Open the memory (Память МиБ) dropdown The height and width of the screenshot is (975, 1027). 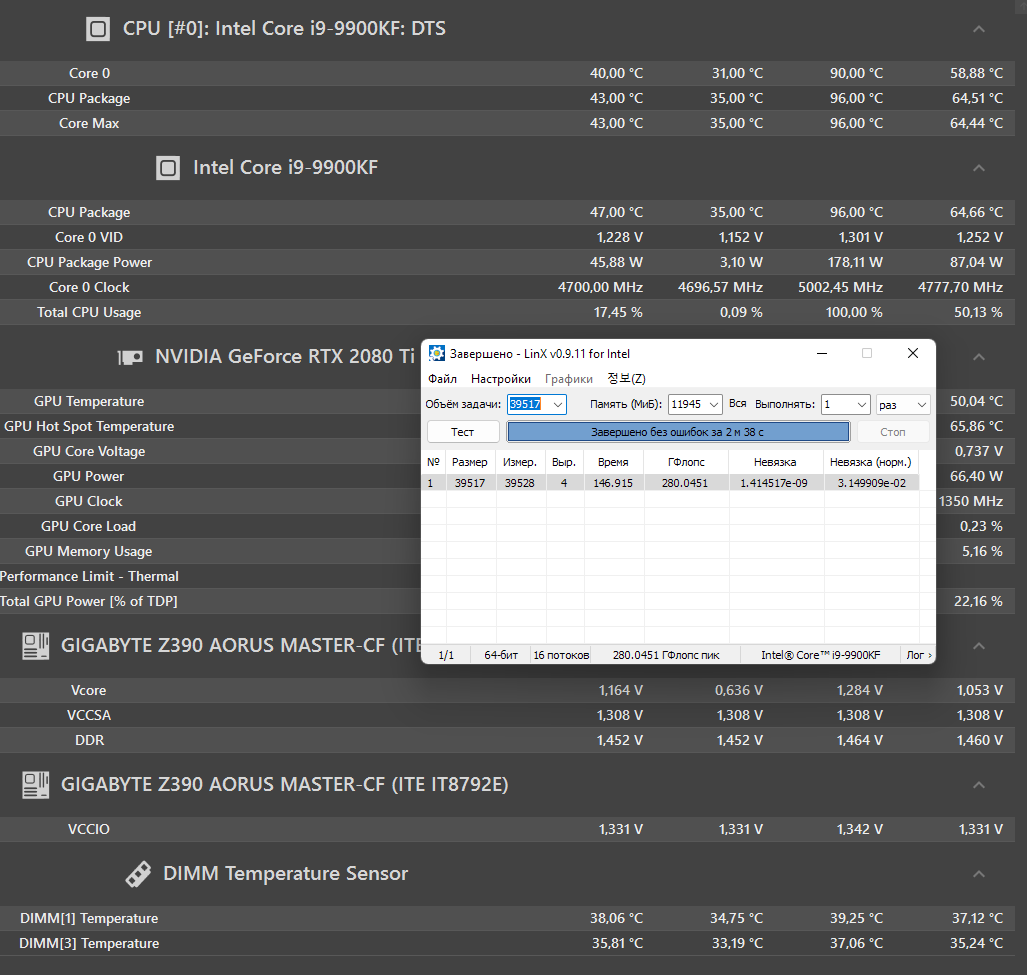point(713,404)
